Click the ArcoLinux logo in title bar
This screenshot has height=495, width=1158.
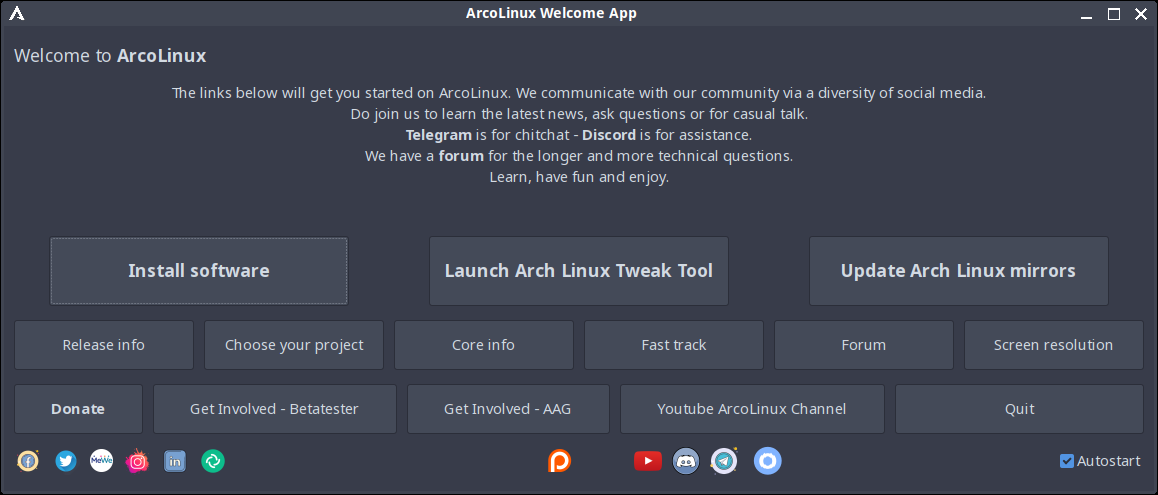pyautogui.click(x=16, y=13)
